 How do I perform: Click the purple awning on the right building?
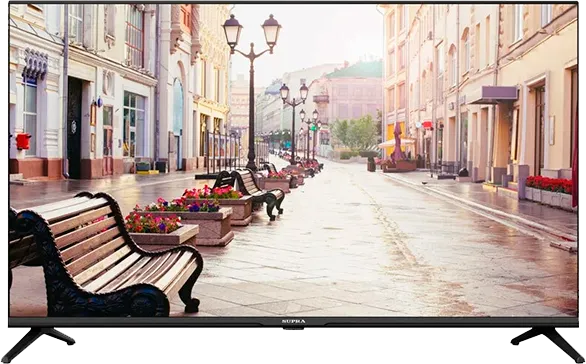(x=494, y=94)
